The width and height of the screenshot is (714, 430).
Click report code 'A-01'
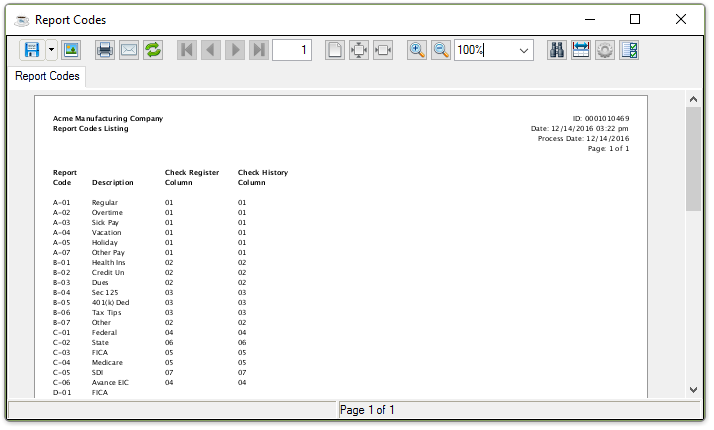[61, 203]
